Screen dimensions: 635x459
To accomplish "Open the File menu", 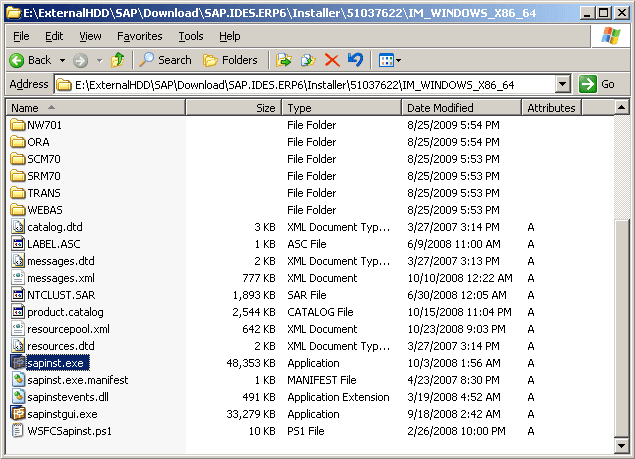I will (21, 36).
